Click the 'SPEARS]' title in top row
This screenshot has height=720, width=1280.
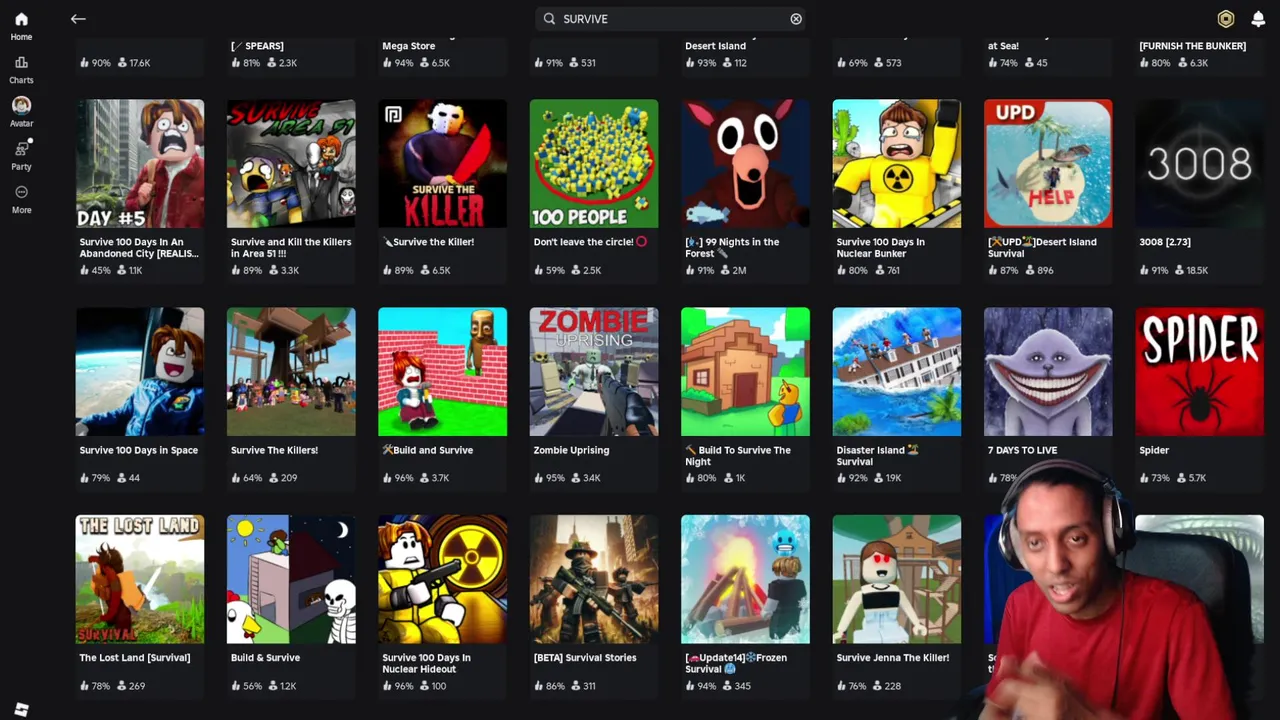(257, 46)
